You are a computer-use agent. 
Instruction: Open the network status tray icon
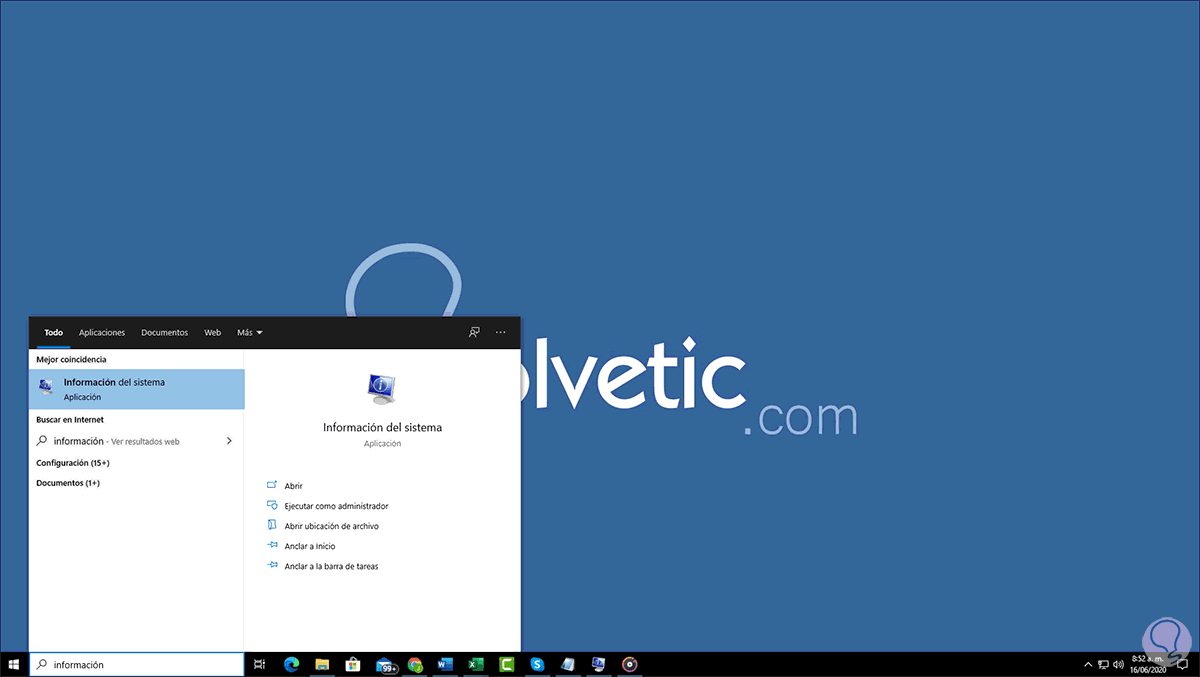pos(1104,664)
